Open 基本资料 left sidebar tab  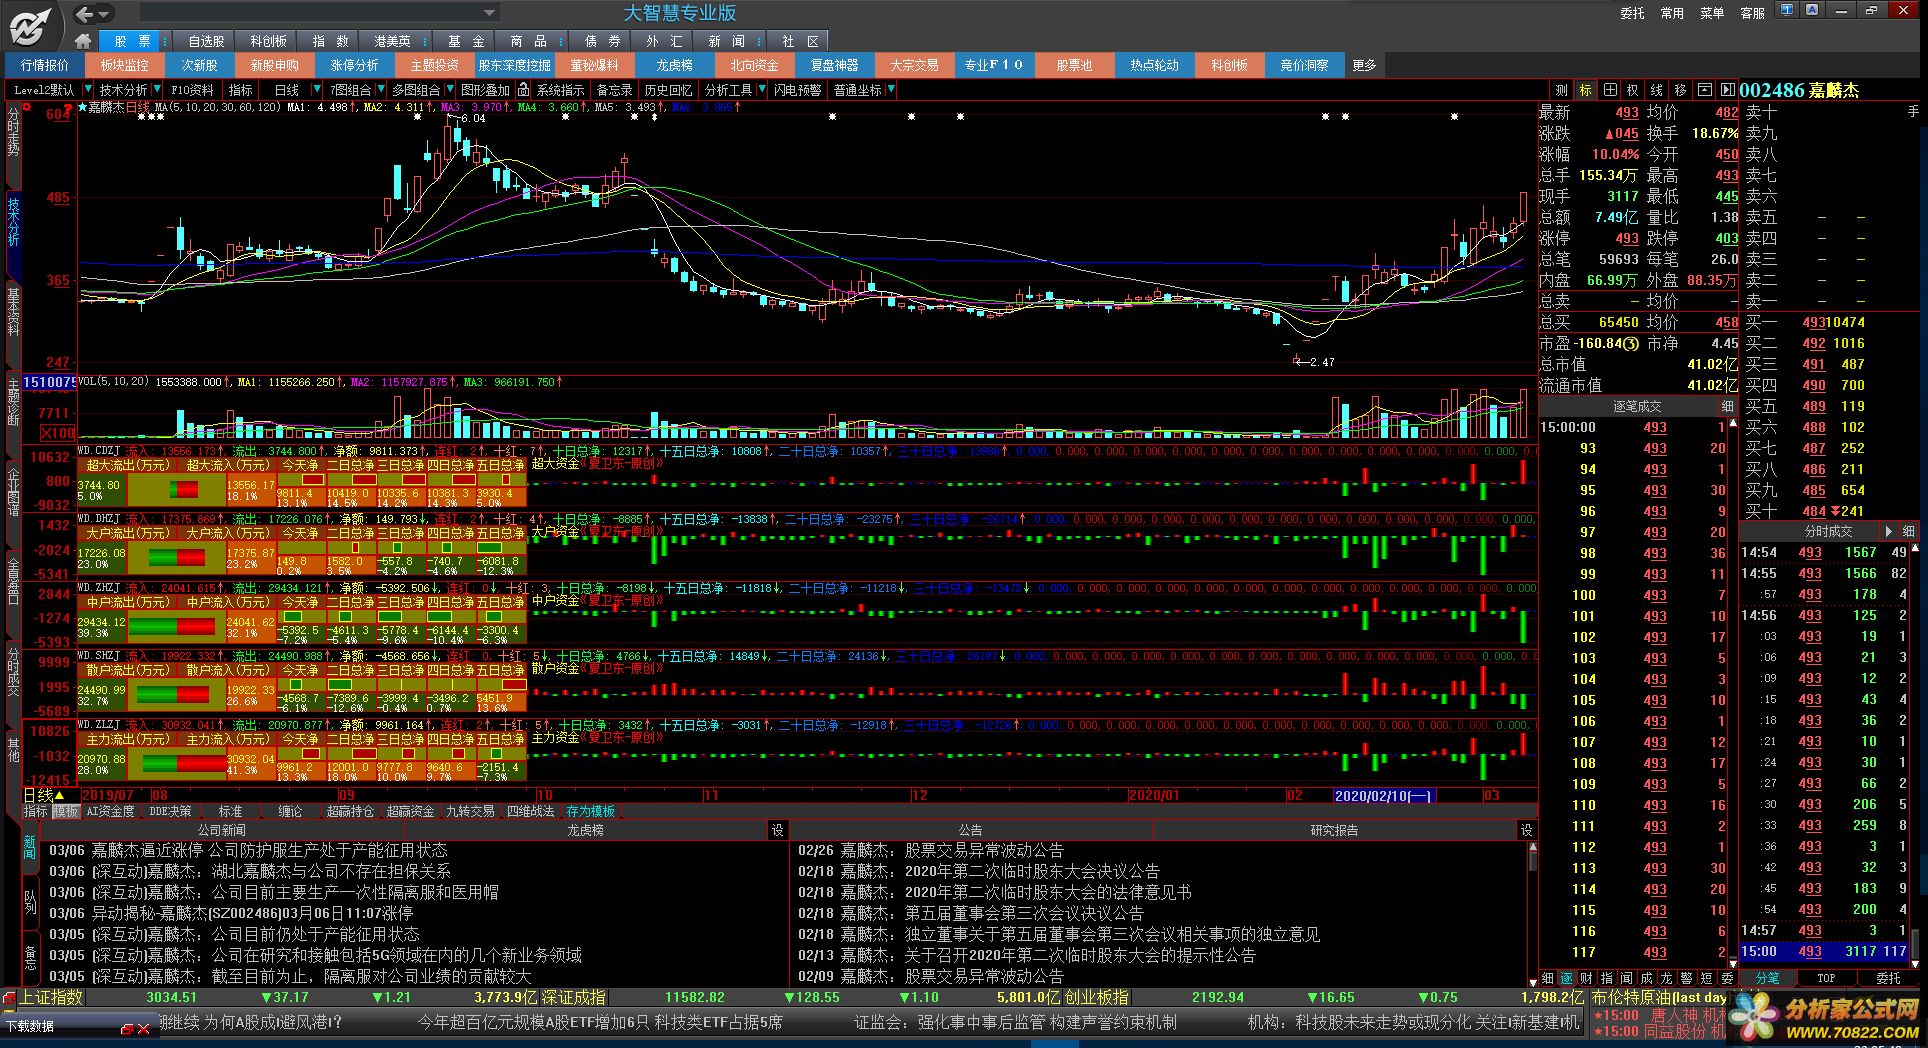pos(13,310)
